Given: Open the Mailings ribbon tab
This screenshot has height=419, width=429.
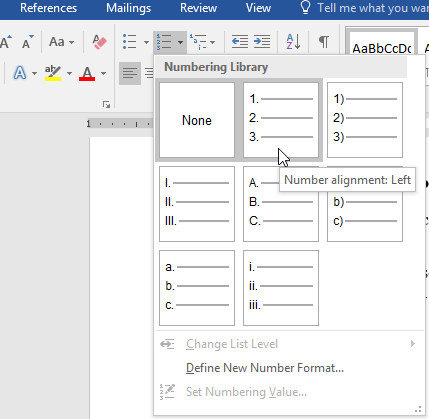Looking at the screenshot, I should coord(128,8).
